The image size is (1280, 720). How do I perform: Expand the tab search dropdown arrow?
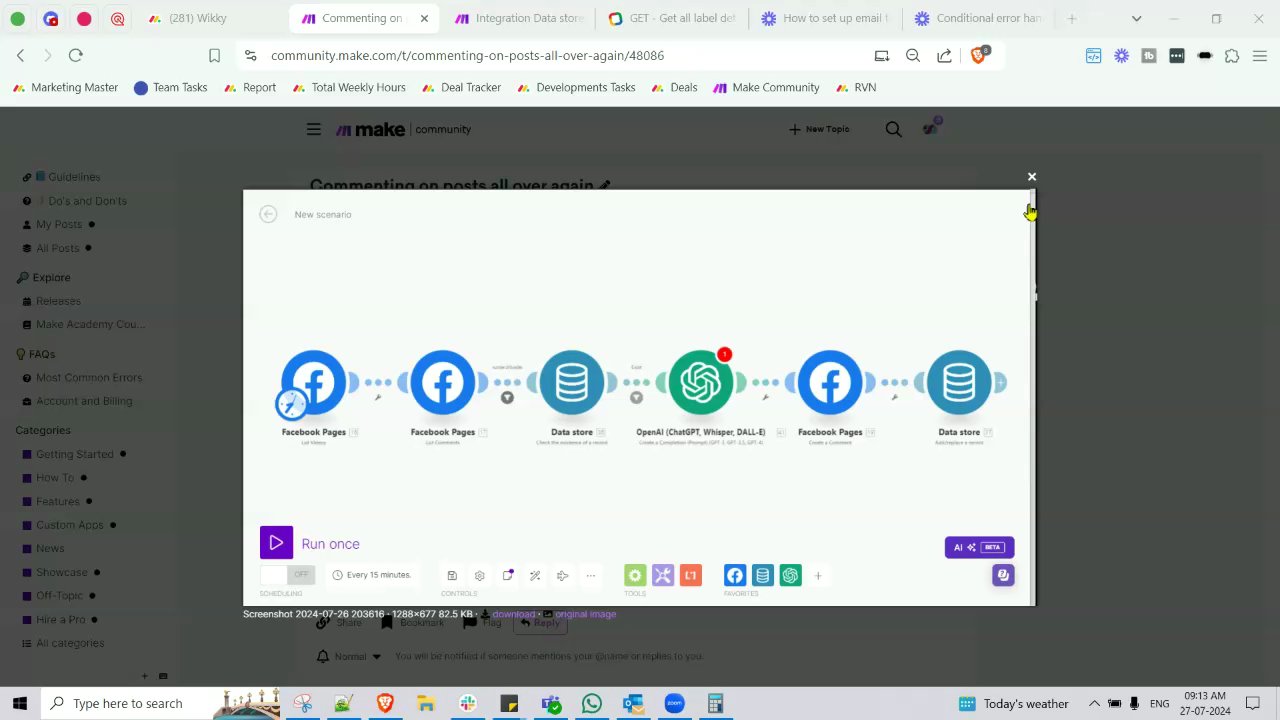(x=1136, y=18)
